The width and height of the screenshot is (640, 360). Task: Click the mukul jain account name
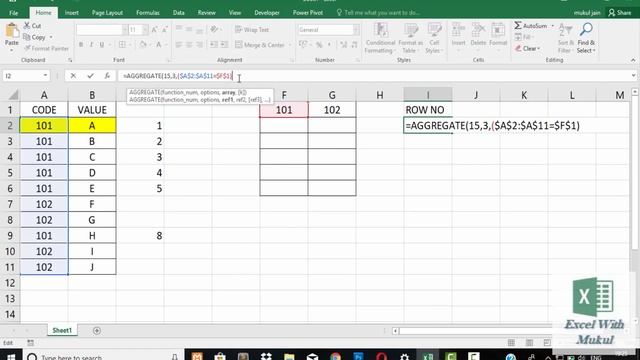click(587, 13)
